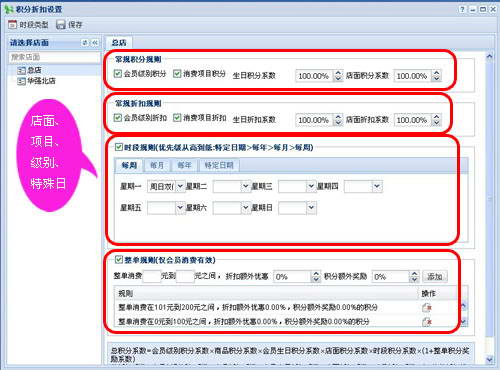Select the 101元到200元 rule text
The image size is (500, 370).
coord(248,307)
